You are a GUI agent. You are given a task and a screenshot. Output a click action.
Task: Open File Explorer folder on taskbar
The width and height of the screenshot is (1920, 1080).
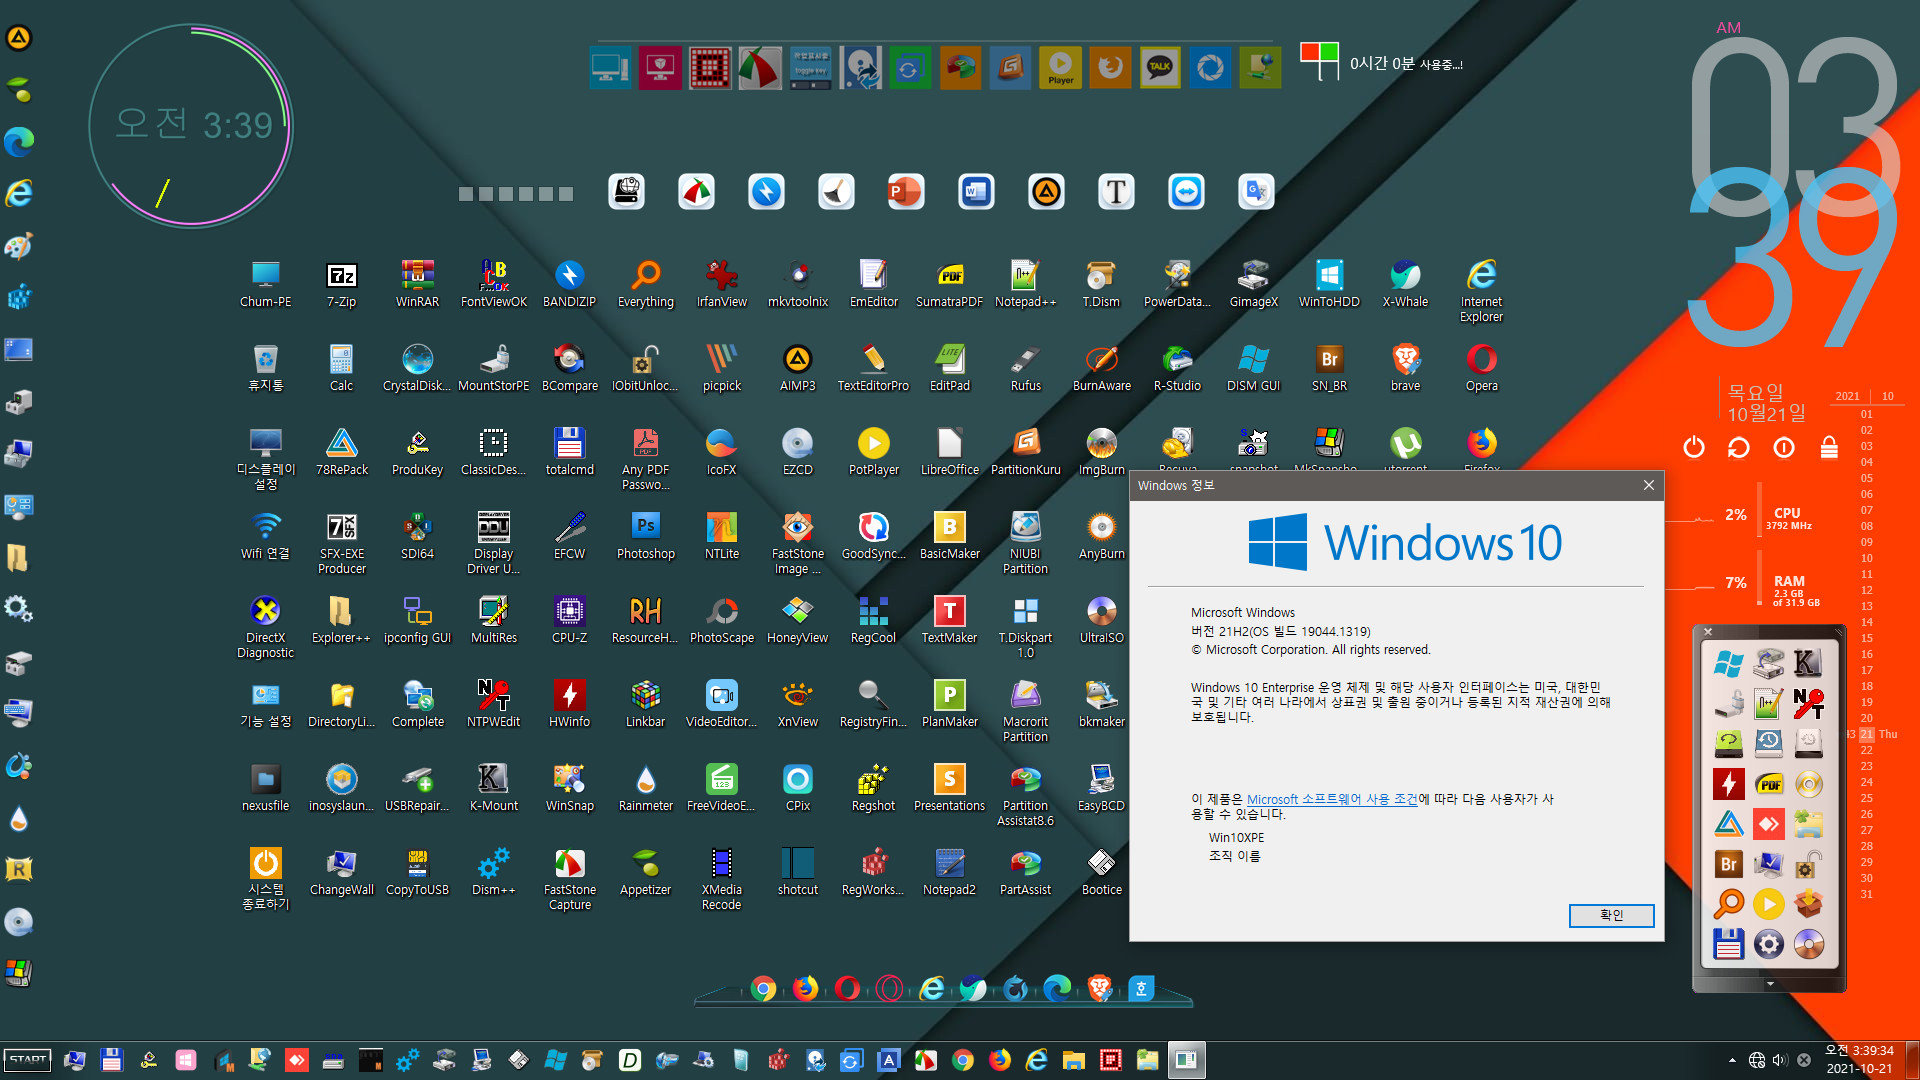coord(1074,1060)
